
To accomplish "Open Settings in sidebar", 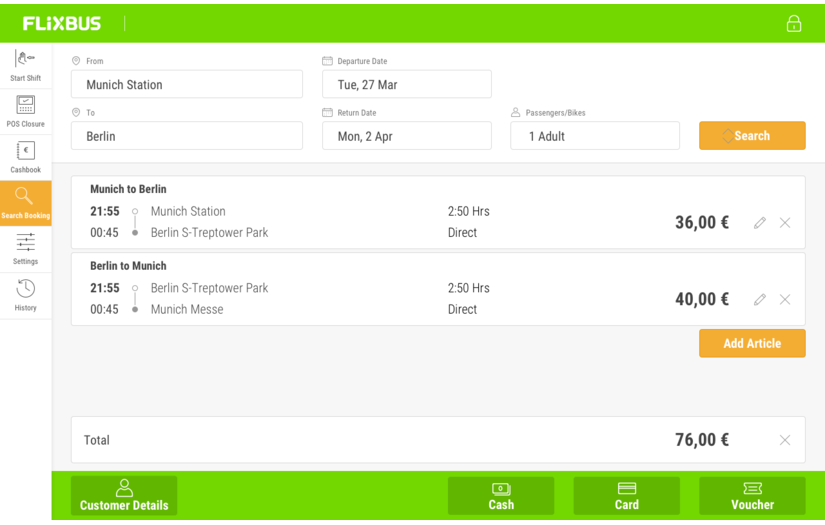I will point(25,249).
